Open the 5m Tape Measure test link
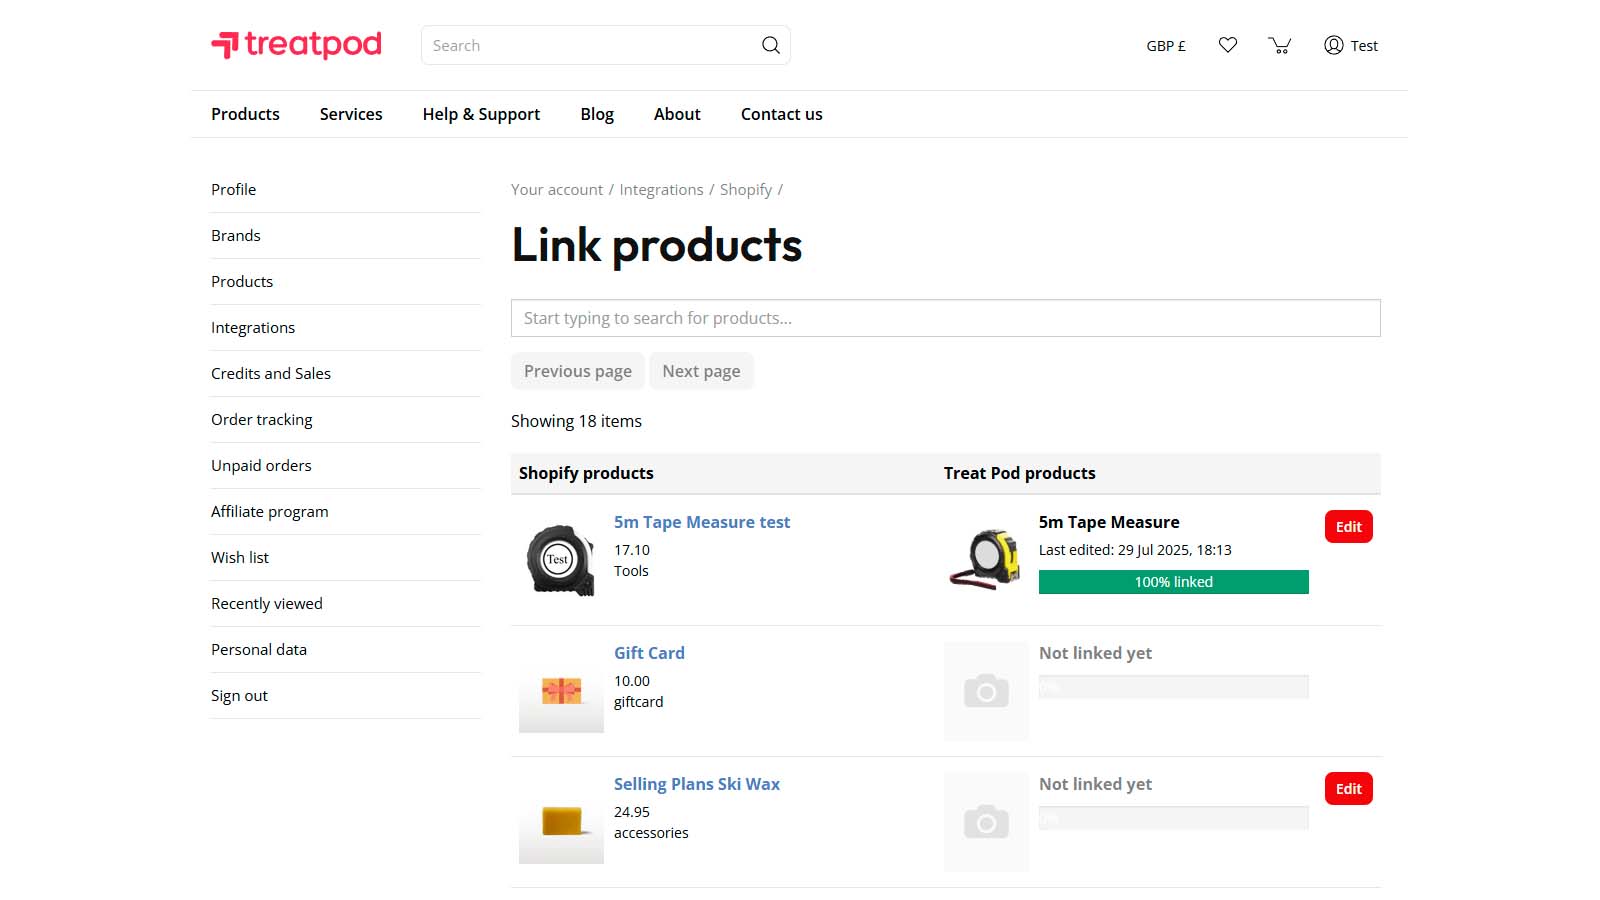The image size is (1600, 900). coord(702,522)
